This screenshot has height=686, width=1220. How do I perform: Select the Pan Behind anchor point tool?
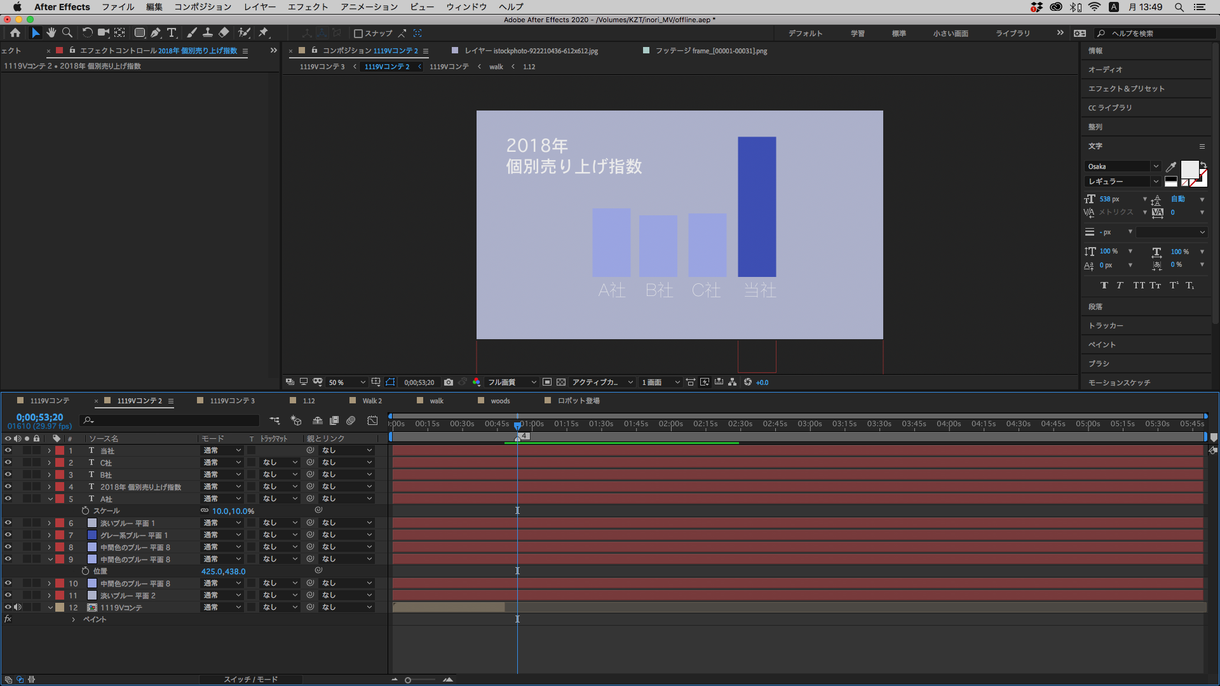(119, 33)
